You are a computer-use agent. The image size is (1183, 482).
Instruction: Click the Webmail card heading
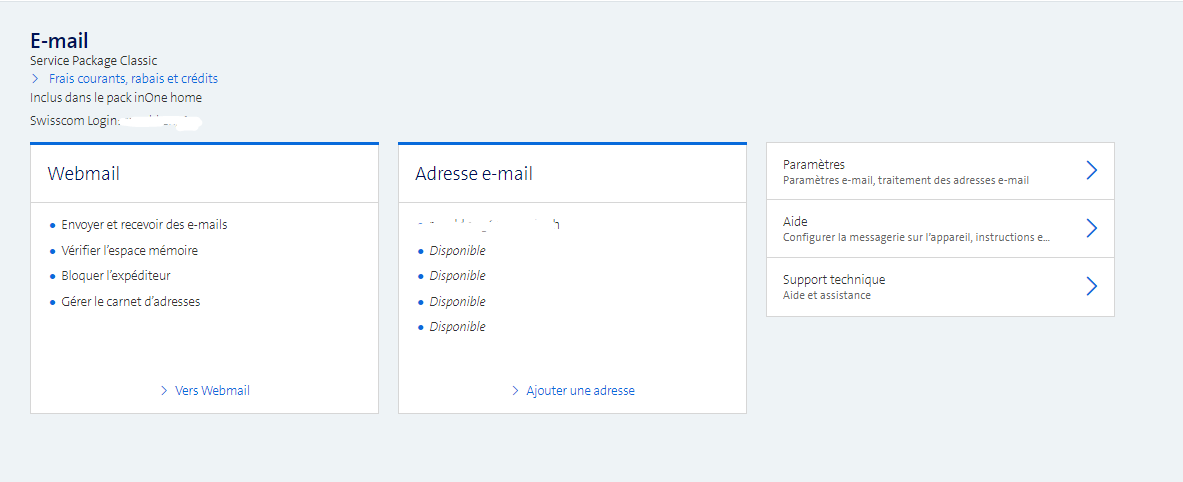[x=84, y=174]
